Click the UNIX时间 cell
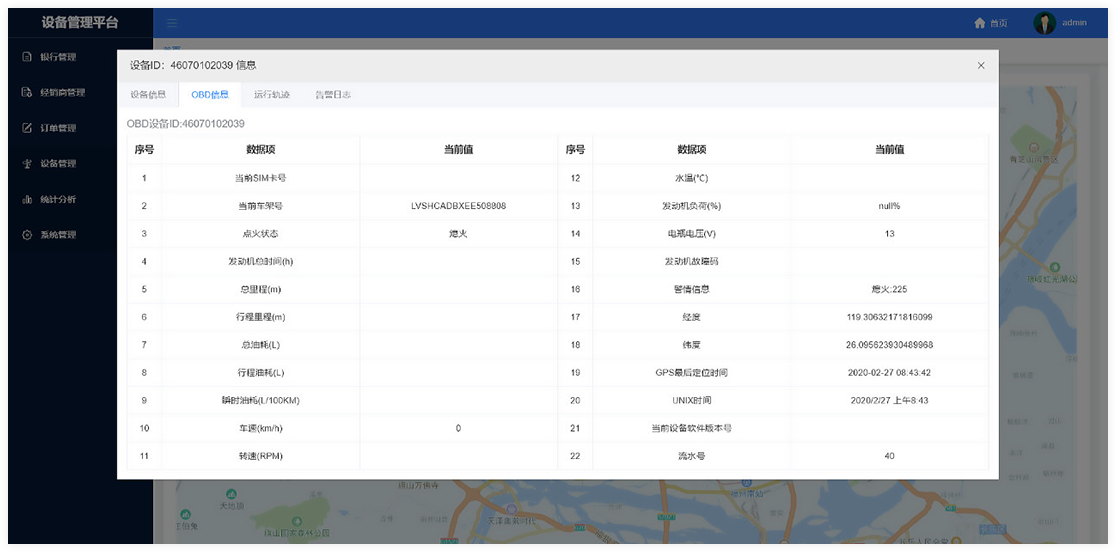Viewport: 1116px width, 552px height. pyautogui.click(x=691, y=400)
